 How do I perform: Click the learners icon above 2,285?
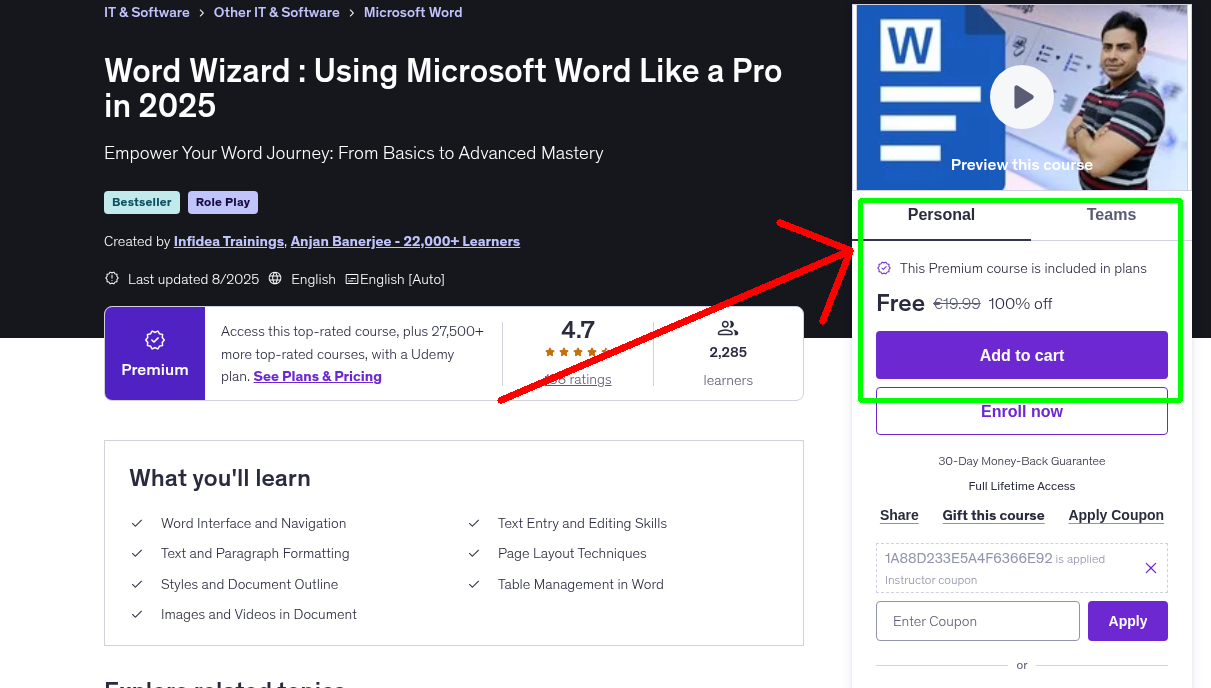coord(728,327)
